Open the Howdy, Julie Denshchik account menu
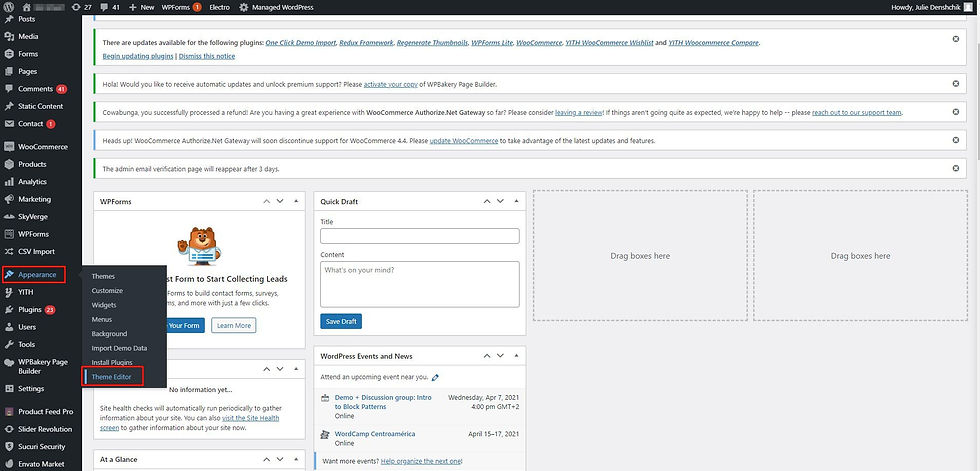 [x=934, y=7]
